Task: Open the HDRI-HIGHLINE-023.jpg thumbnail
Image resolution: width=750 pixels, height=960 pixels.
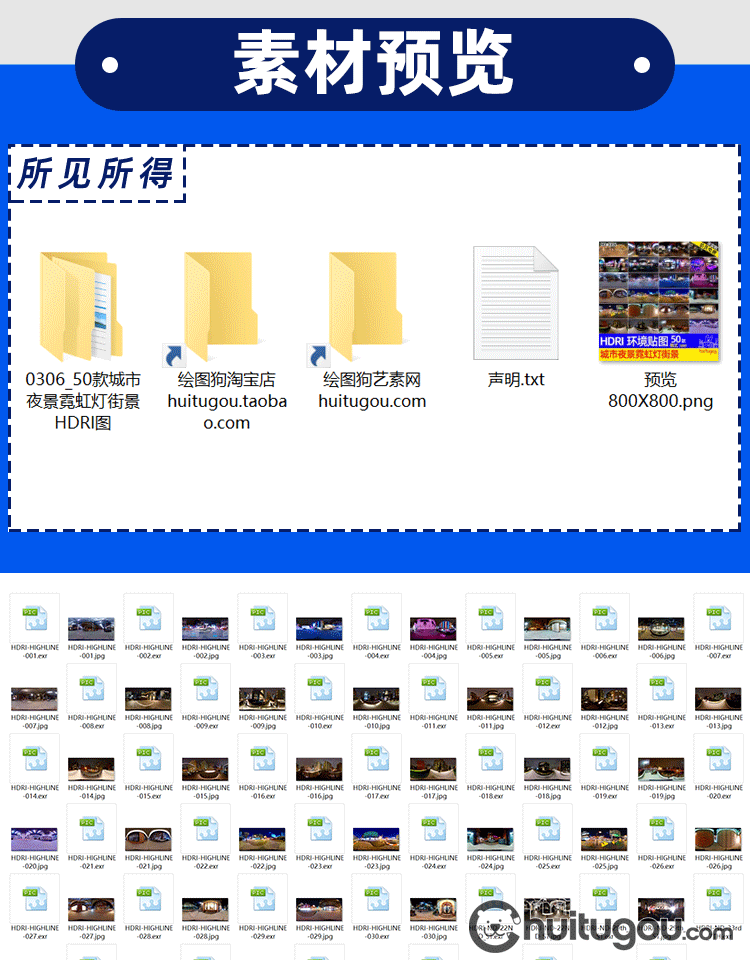Action: click(x=376, y=839)
